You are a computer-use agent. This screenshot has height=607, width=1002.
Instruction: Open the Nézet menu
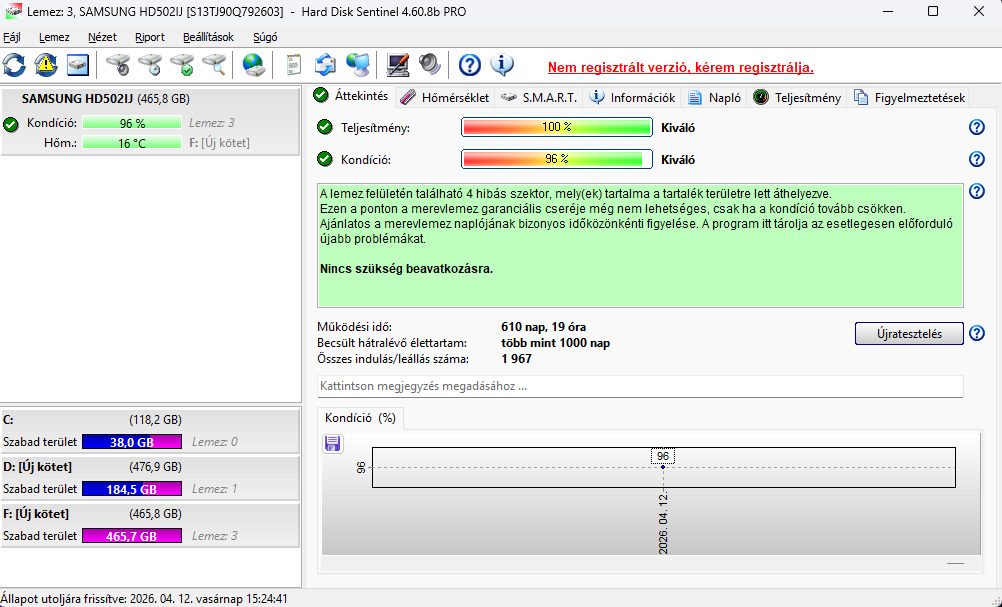coord(102,37)
